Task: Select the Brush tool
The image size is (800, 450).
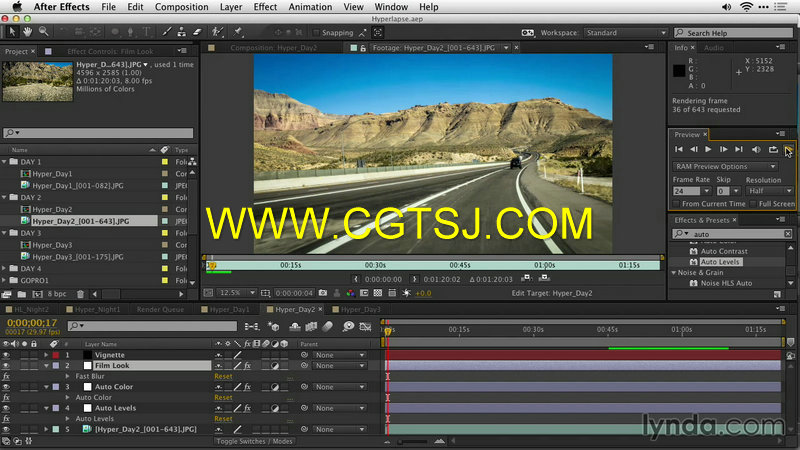Action: [166, 32]
